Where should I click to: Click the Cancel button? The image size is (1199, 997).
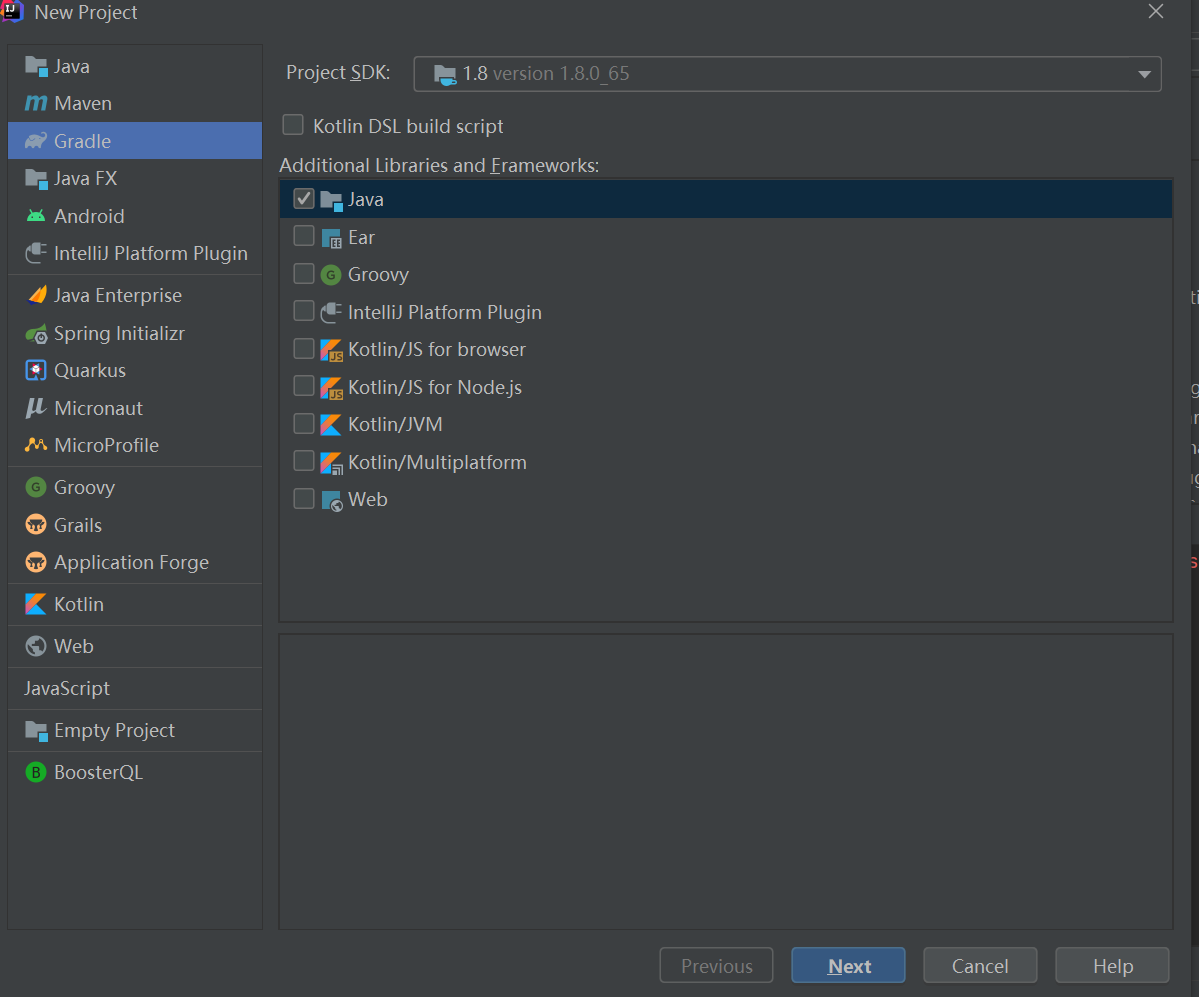click(980, 966)
